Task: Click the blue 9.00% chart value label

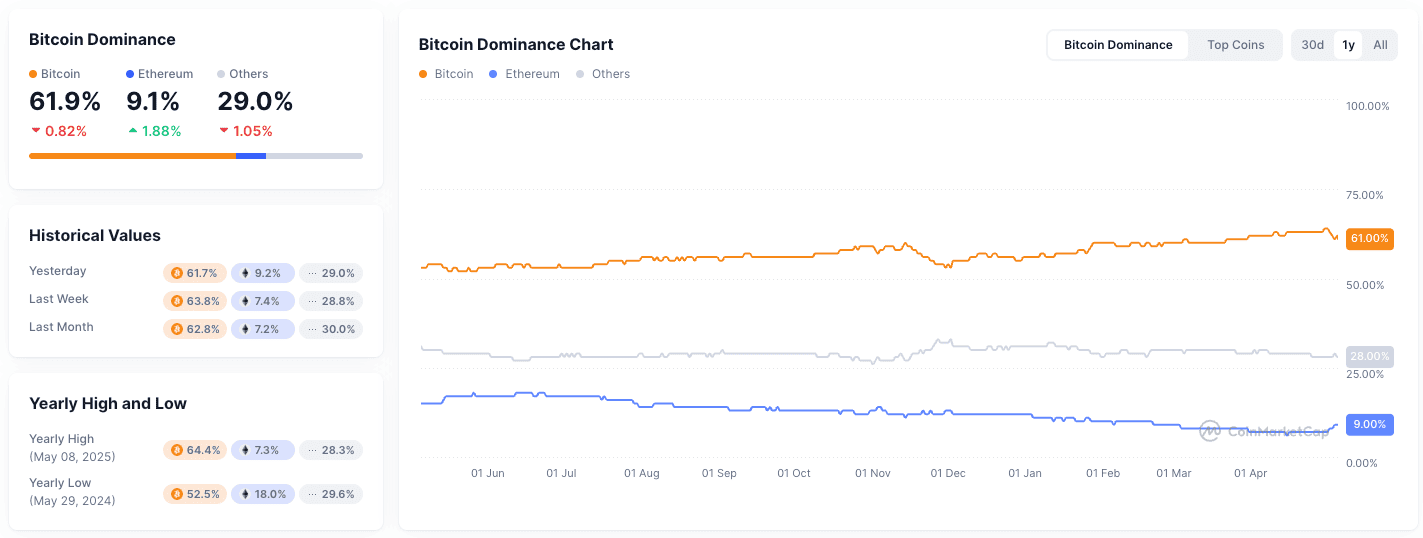Action: (1369, 424)
